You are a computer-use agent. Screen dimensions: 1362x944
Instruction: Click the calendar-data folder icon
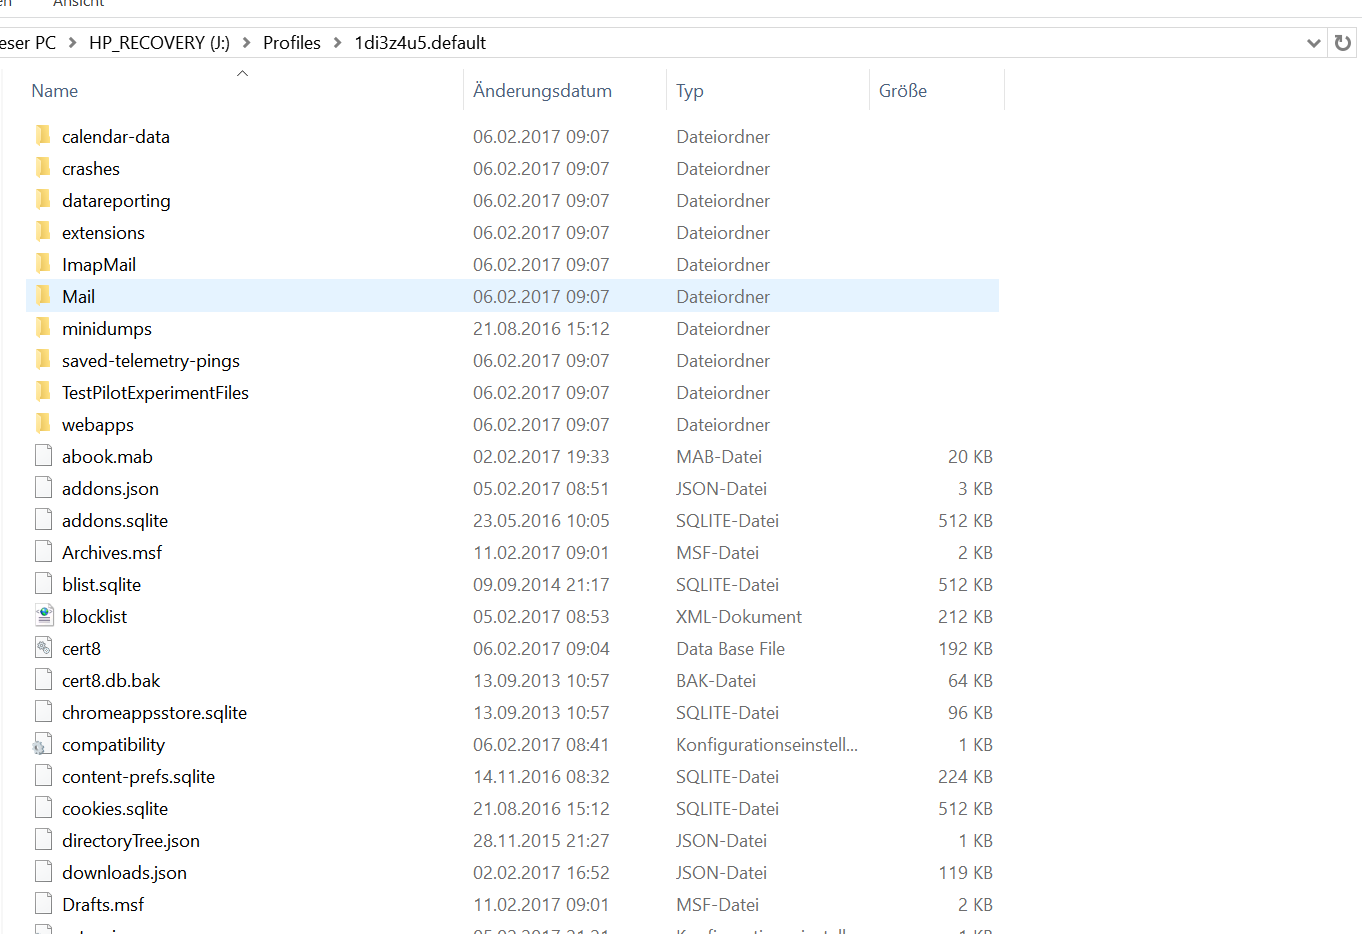click(x=43, y=136)
